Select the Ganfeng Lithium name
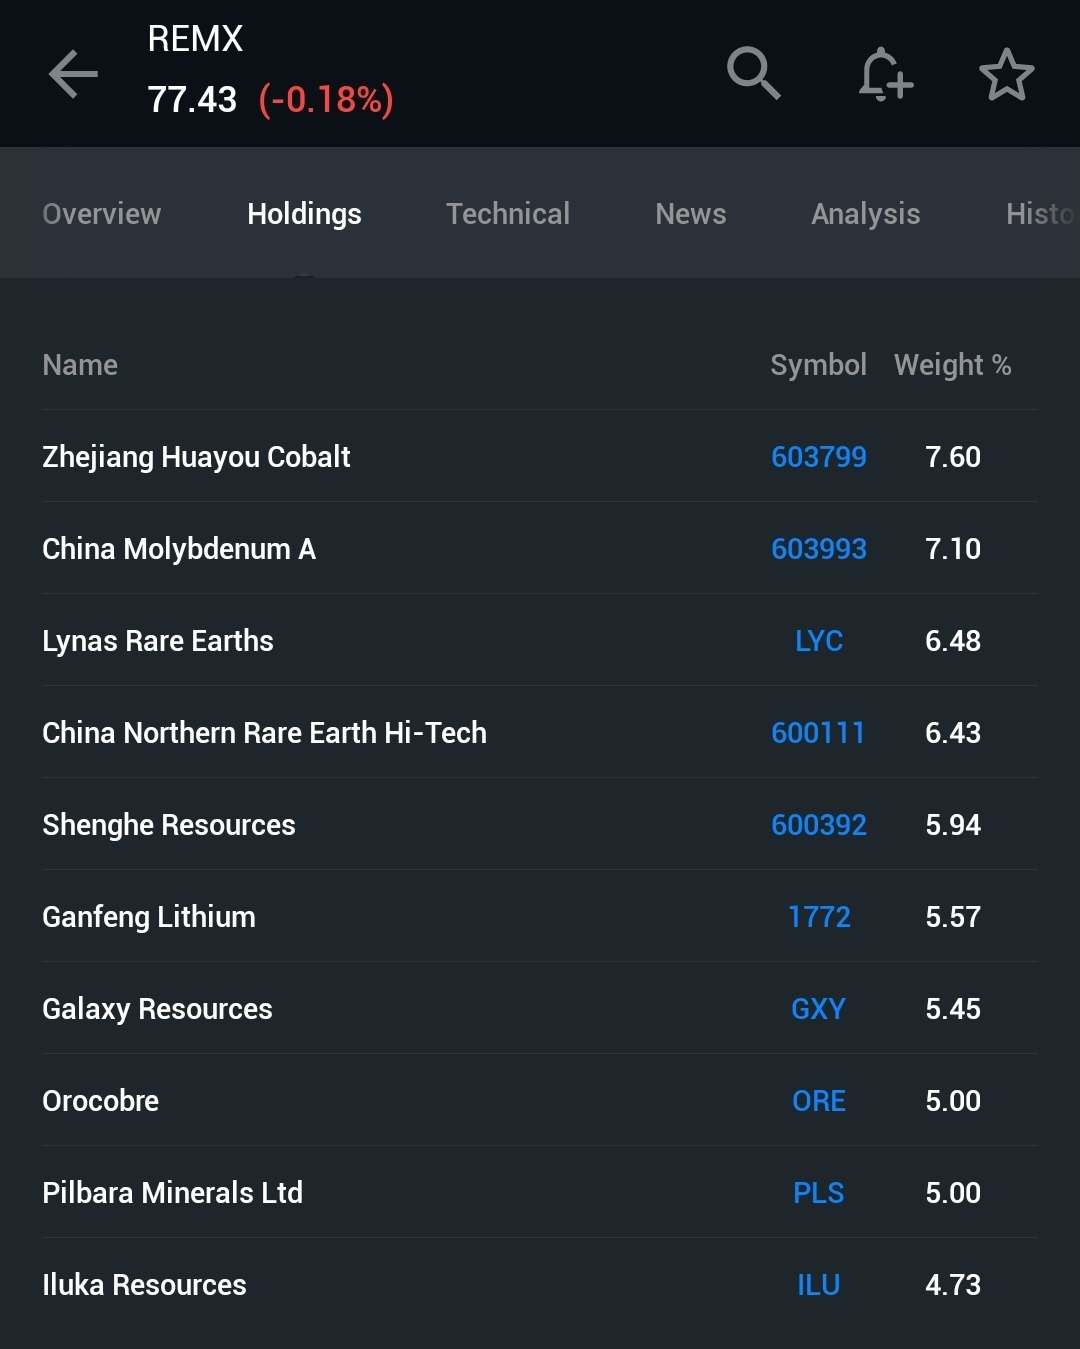This screenshot has width=1080, height=1349. click(x=149, y=917)
